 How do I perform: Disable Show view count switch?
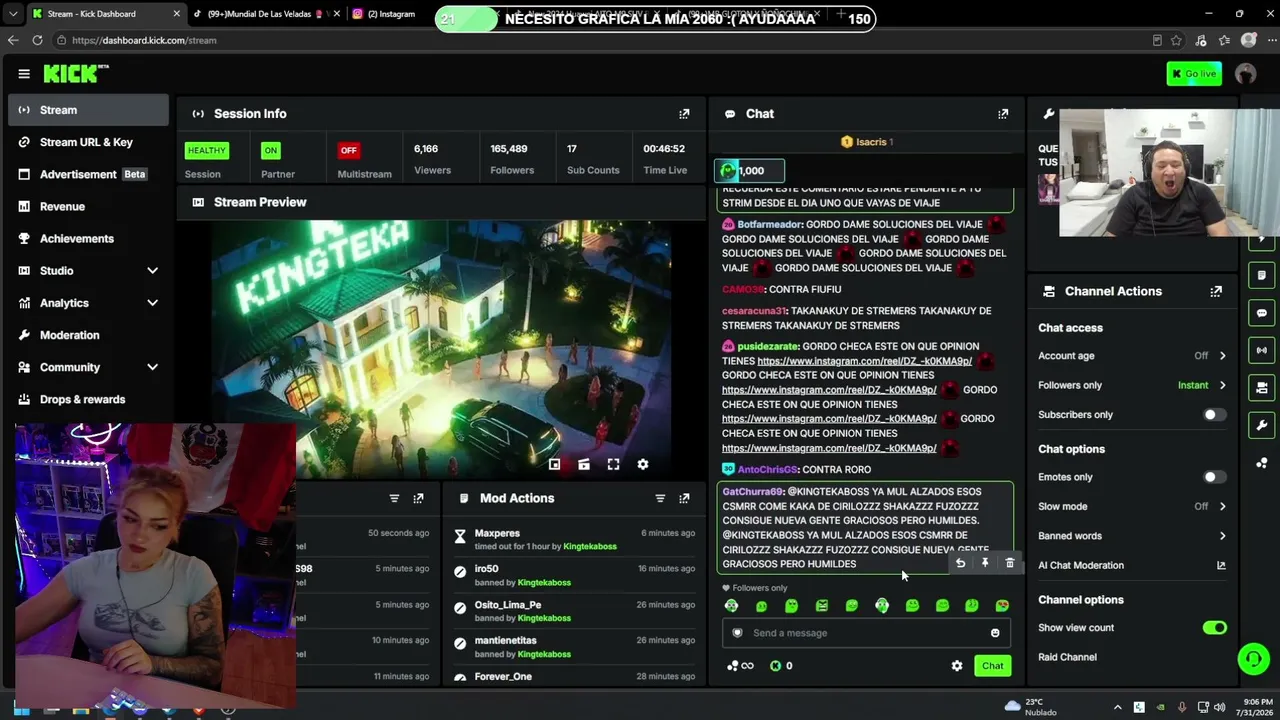1214,628
